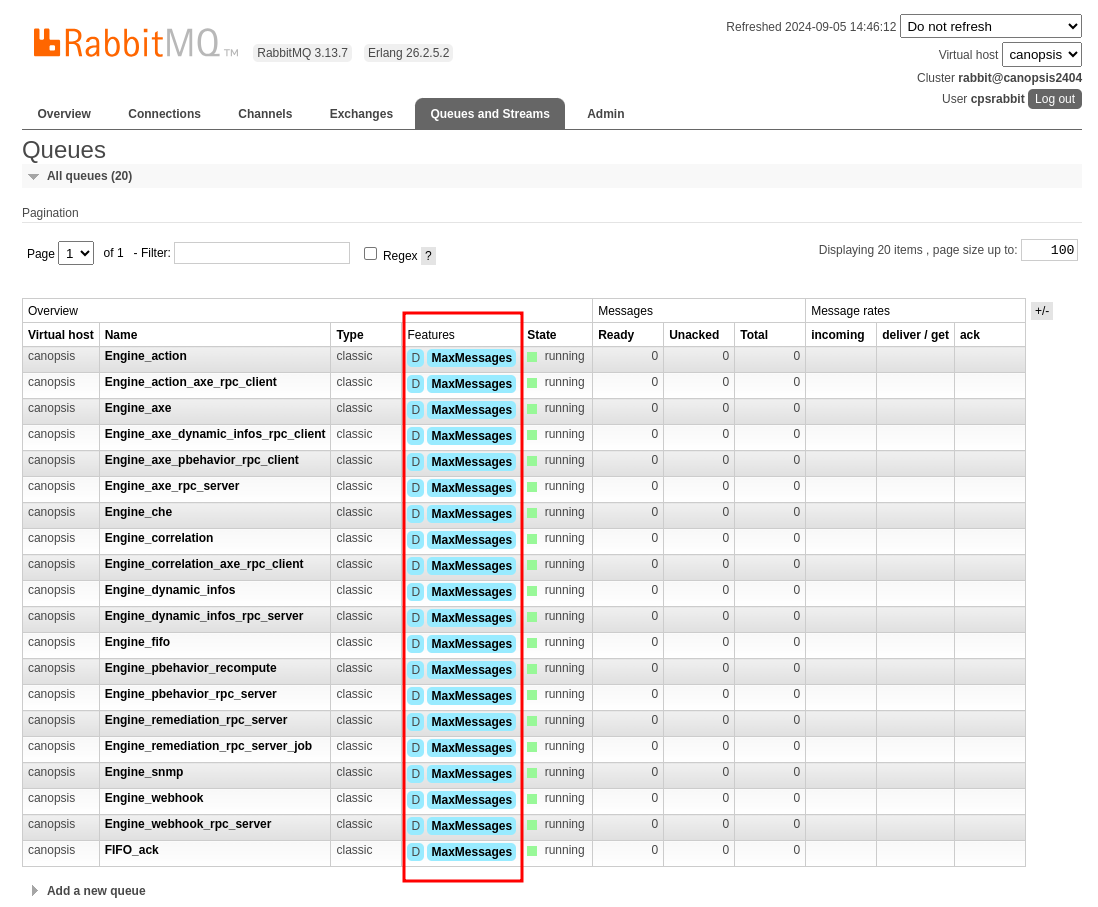Click the D durable badge for Engine_webhook

[x=415, y=800]
